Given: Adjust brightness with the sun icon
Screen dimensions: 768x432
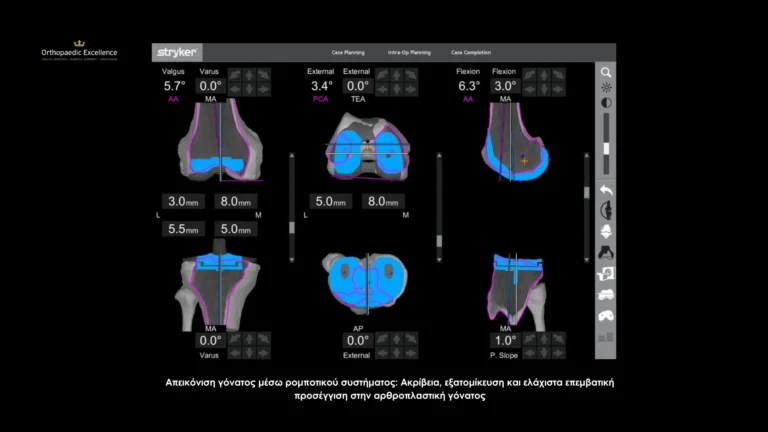Looking at the screenshot, I should tap(606, 88).
